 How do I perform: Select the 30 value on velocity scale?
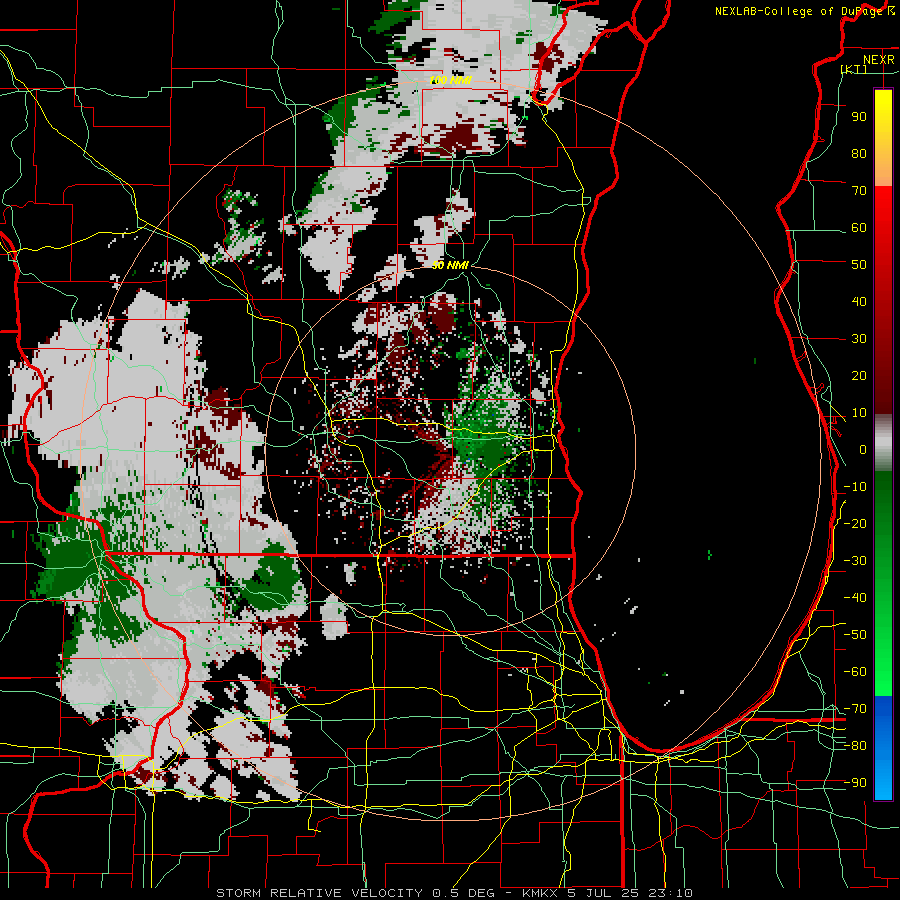859,339
